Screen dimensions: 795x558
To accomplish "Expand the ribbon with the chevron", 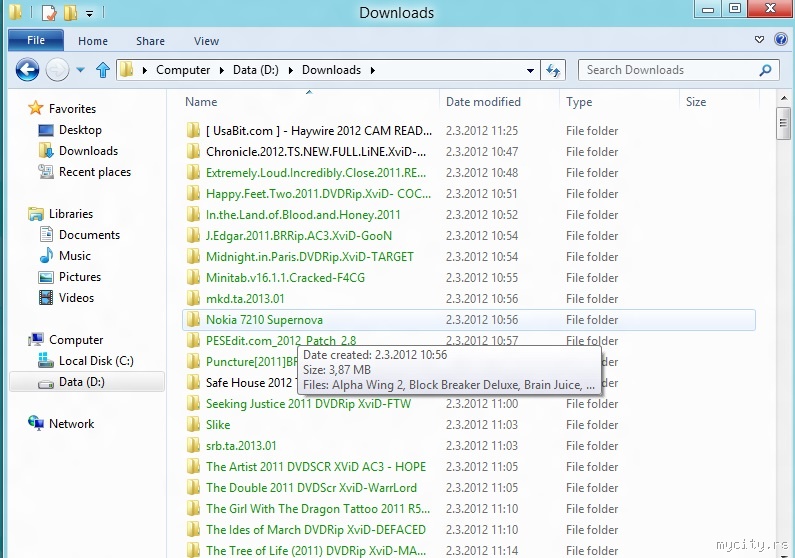I will tap(759, 40).
